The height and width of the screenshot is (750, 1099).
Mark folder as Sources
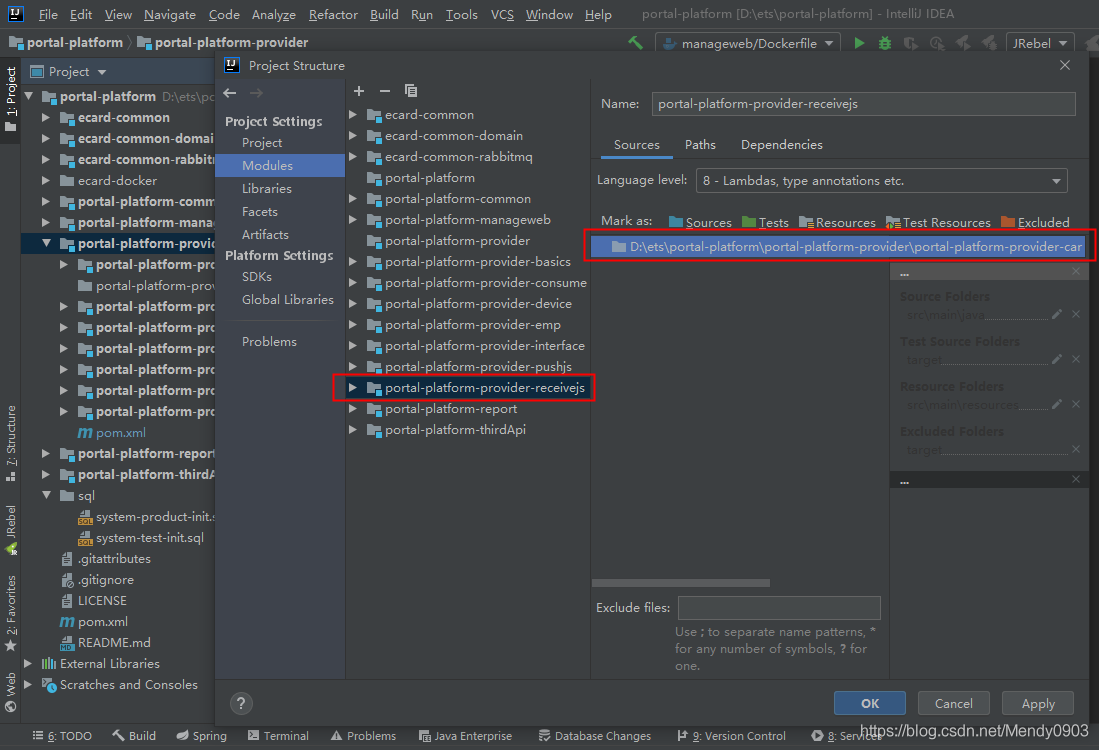click(700, 223)
